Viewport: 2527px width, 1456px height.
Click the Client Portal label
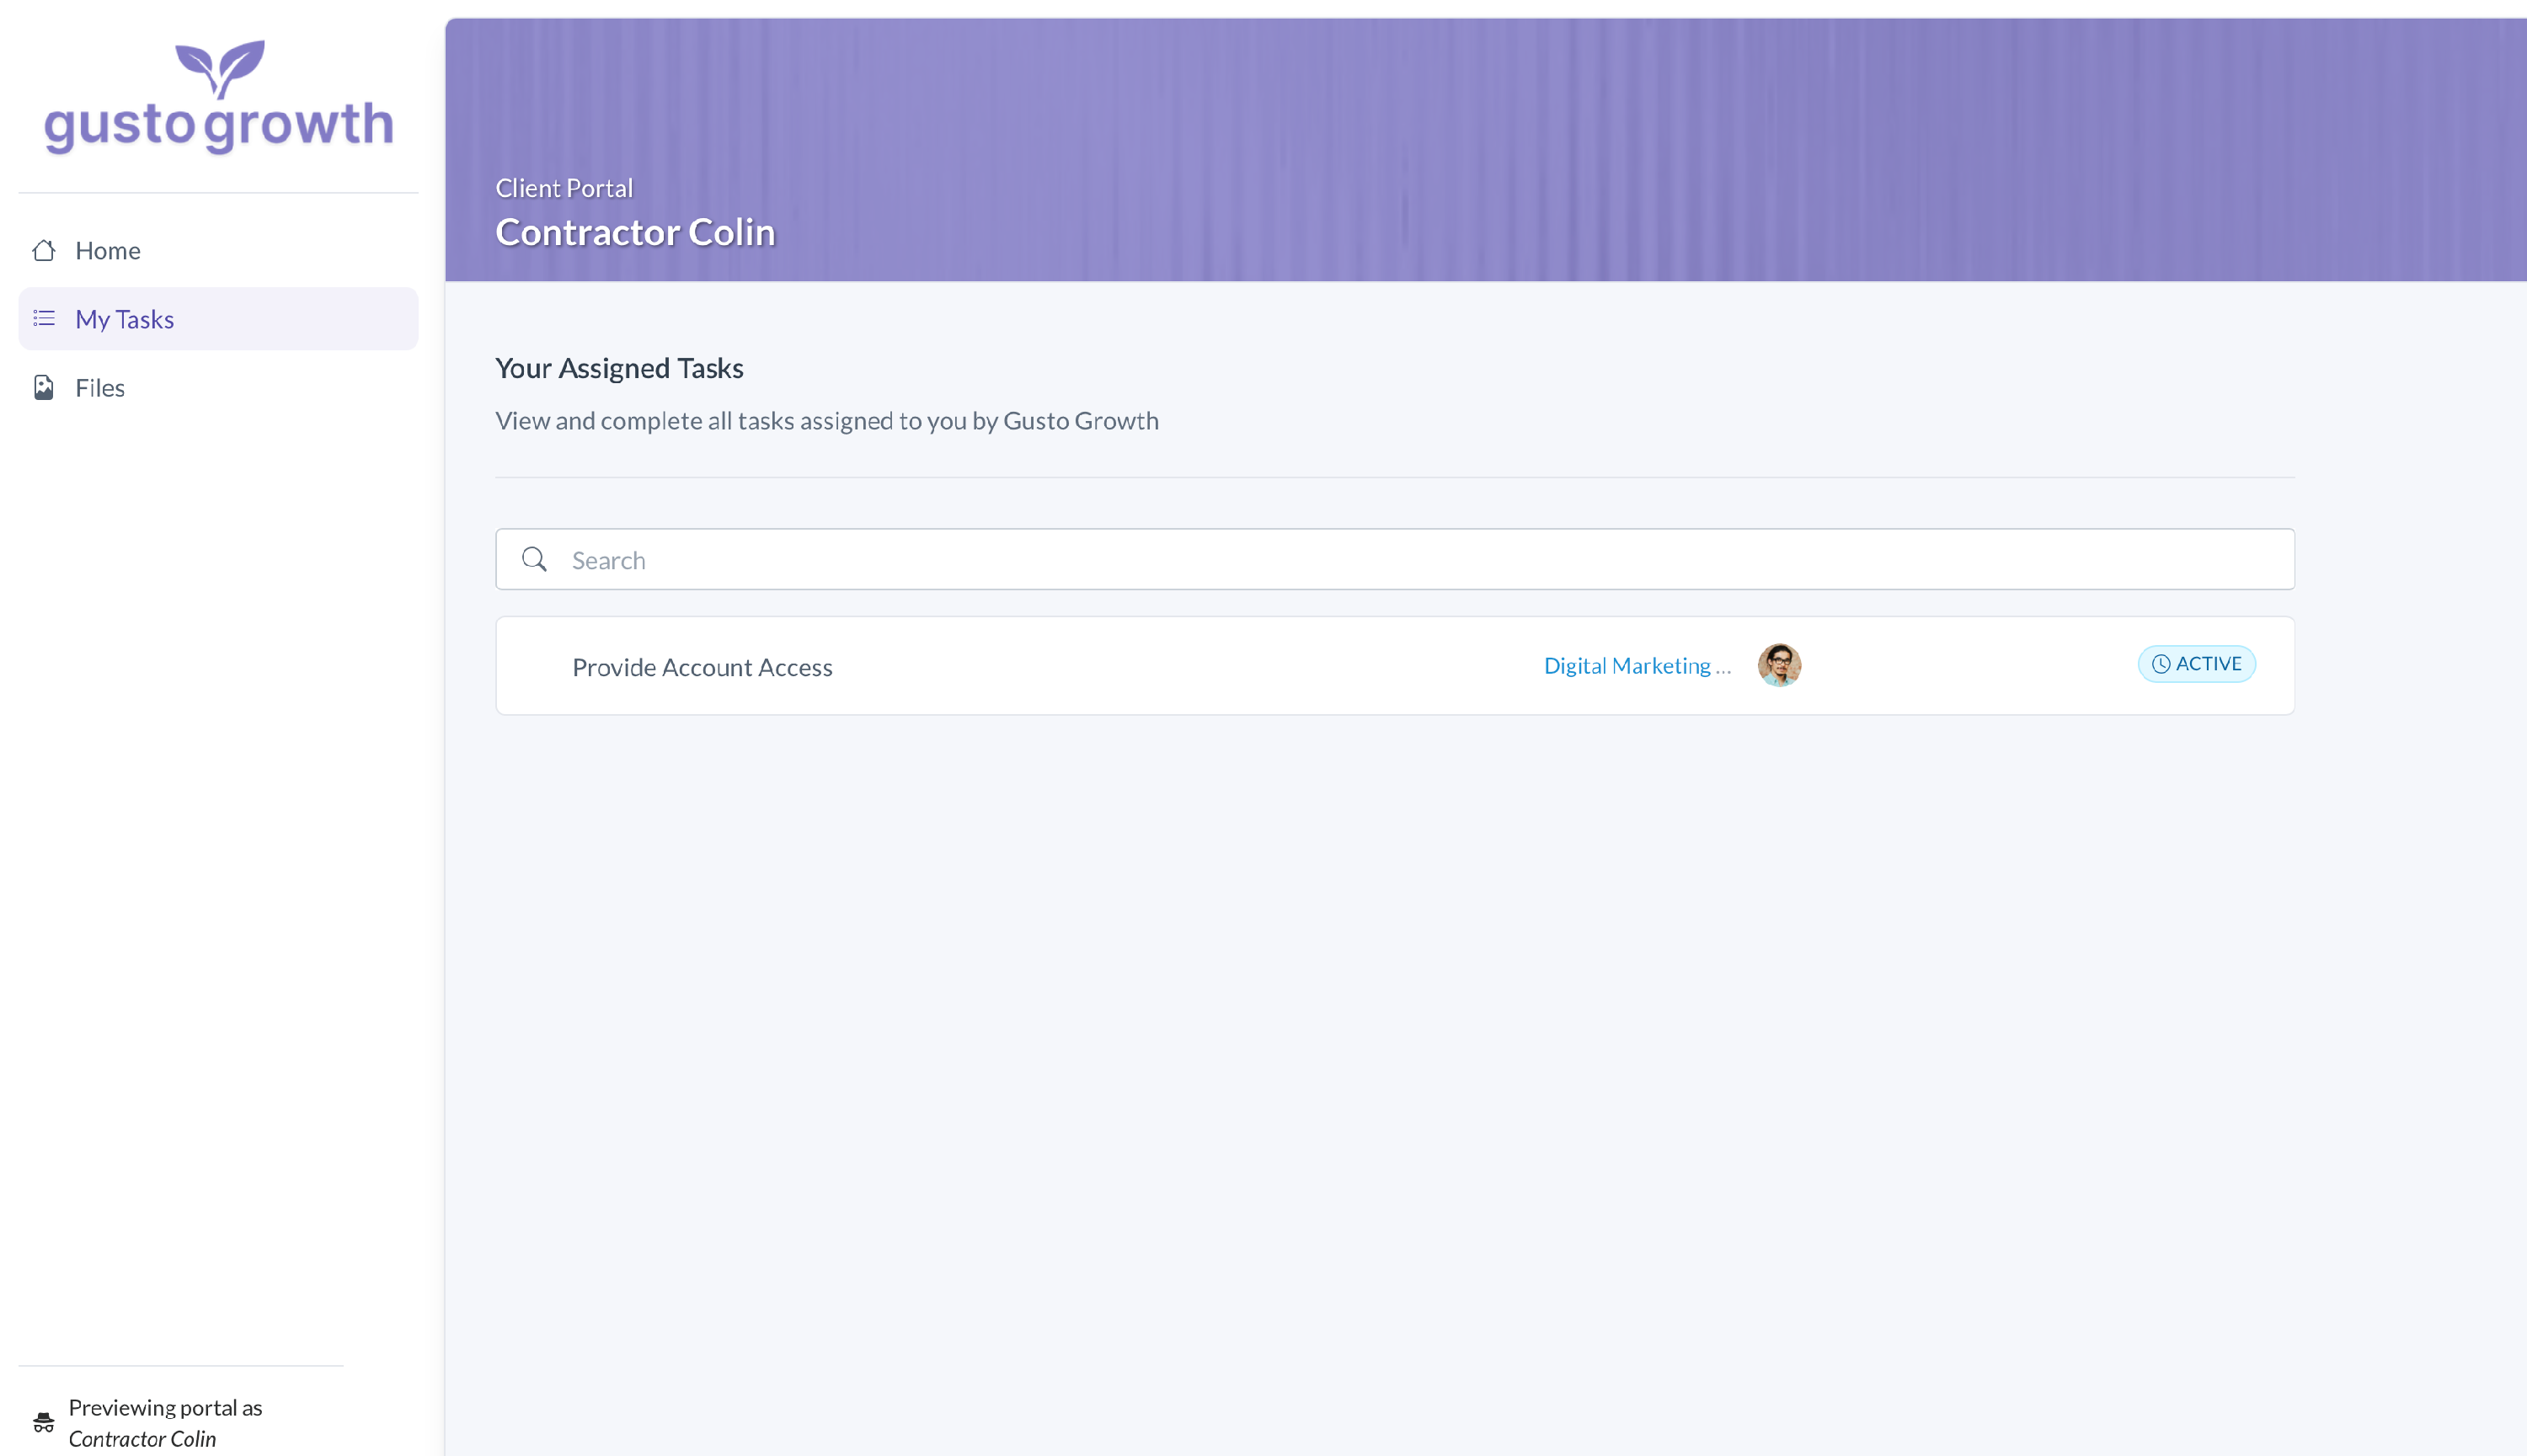tap(564, 188)
